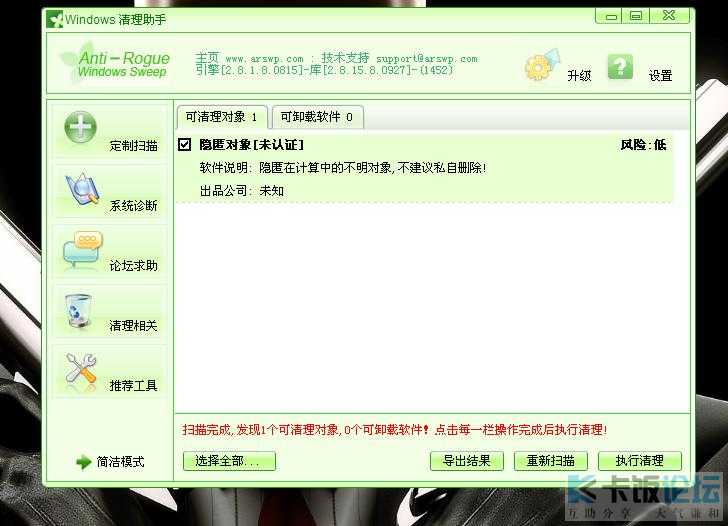Image resolution: width=728 pixels, height=526 pixels.
Task: Click the Anti-Rogue Windows Sweep logo
Action: pos(115,64)
